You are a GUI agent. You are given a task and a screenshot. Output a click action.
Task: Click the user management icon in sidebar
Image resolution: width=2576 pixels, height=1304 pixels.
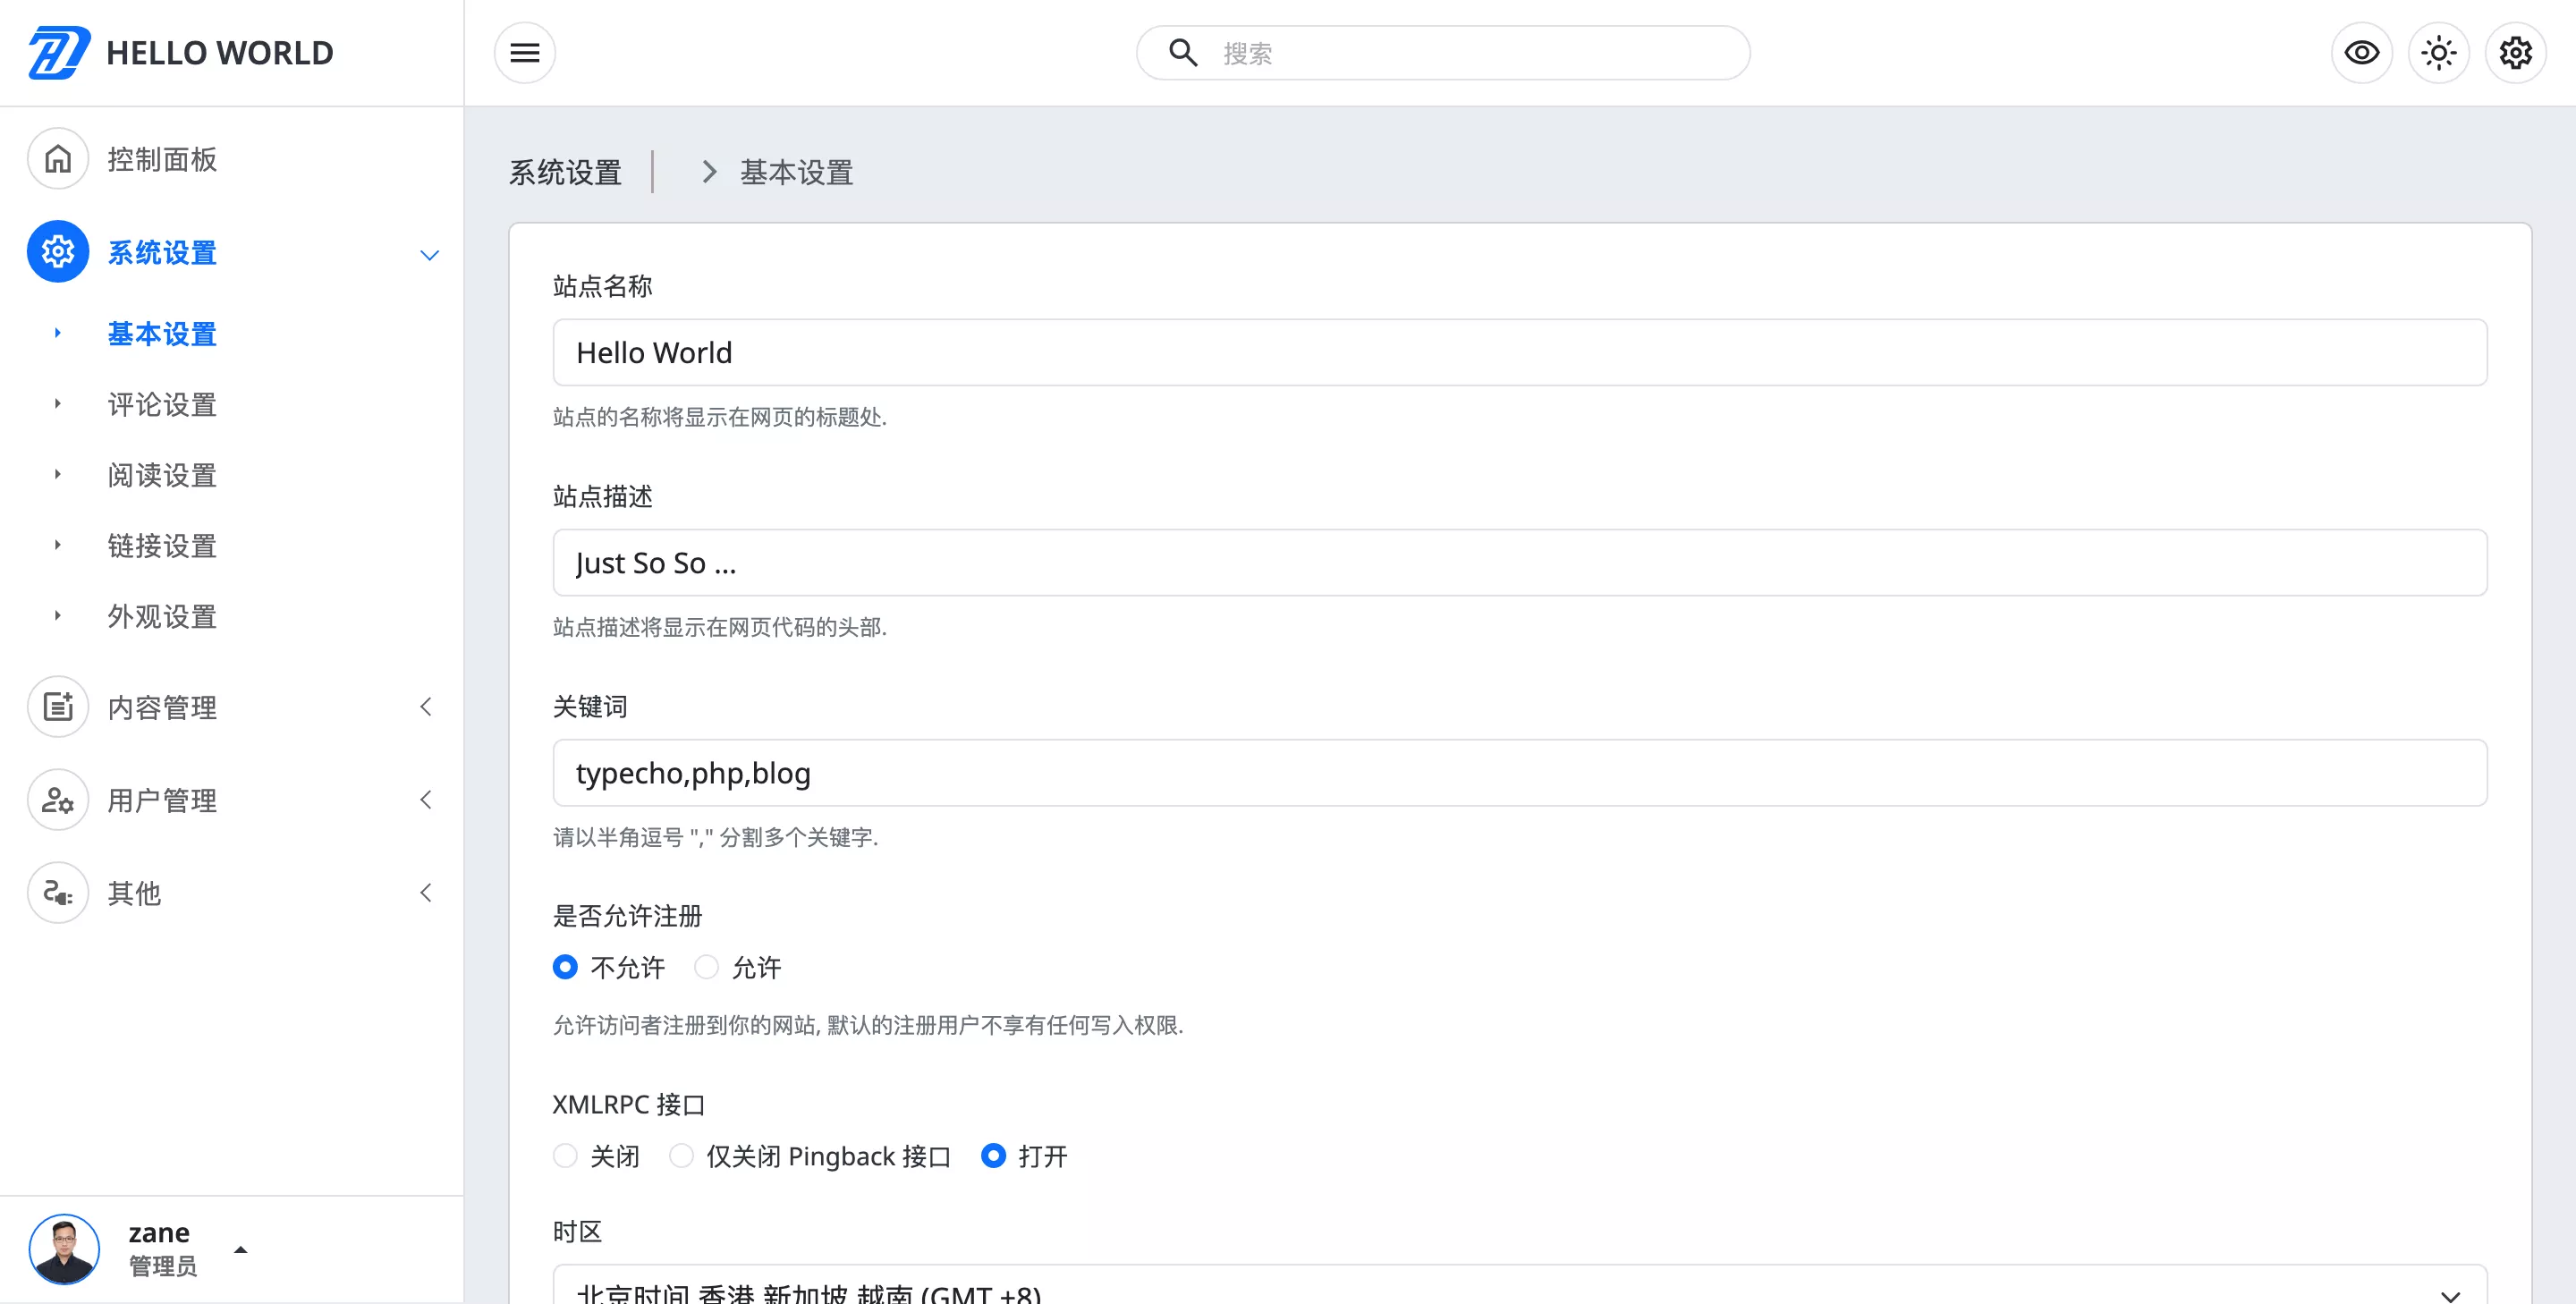coord(57,800)
